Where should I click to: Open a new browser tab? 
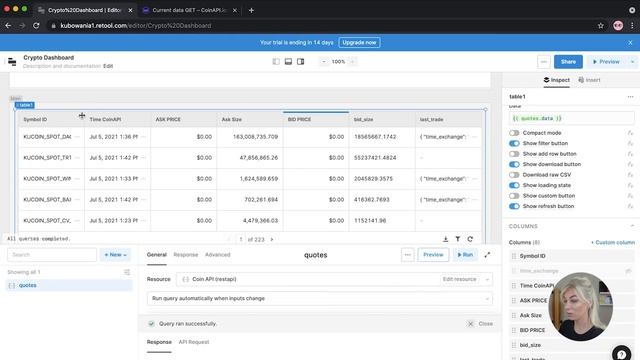251,10
